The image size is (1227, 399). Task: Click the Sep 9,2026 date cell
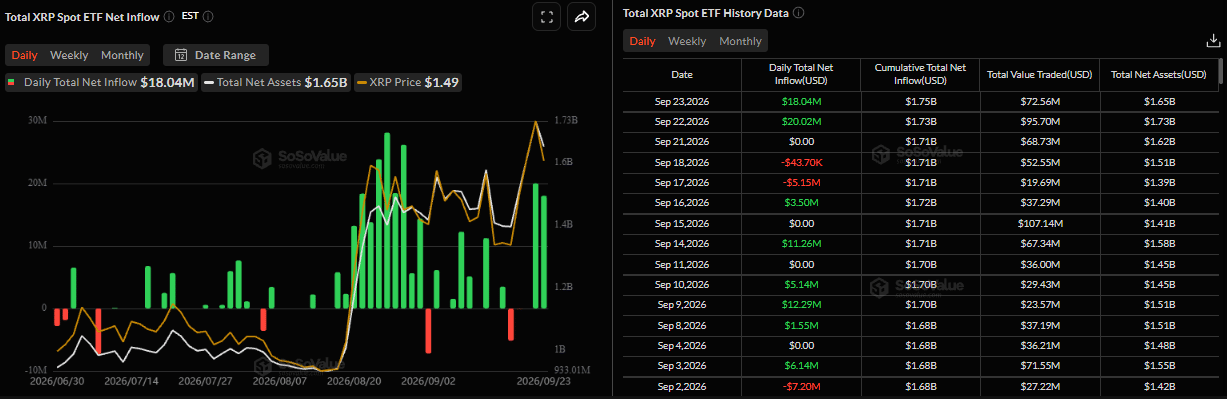tap(682, 304)
